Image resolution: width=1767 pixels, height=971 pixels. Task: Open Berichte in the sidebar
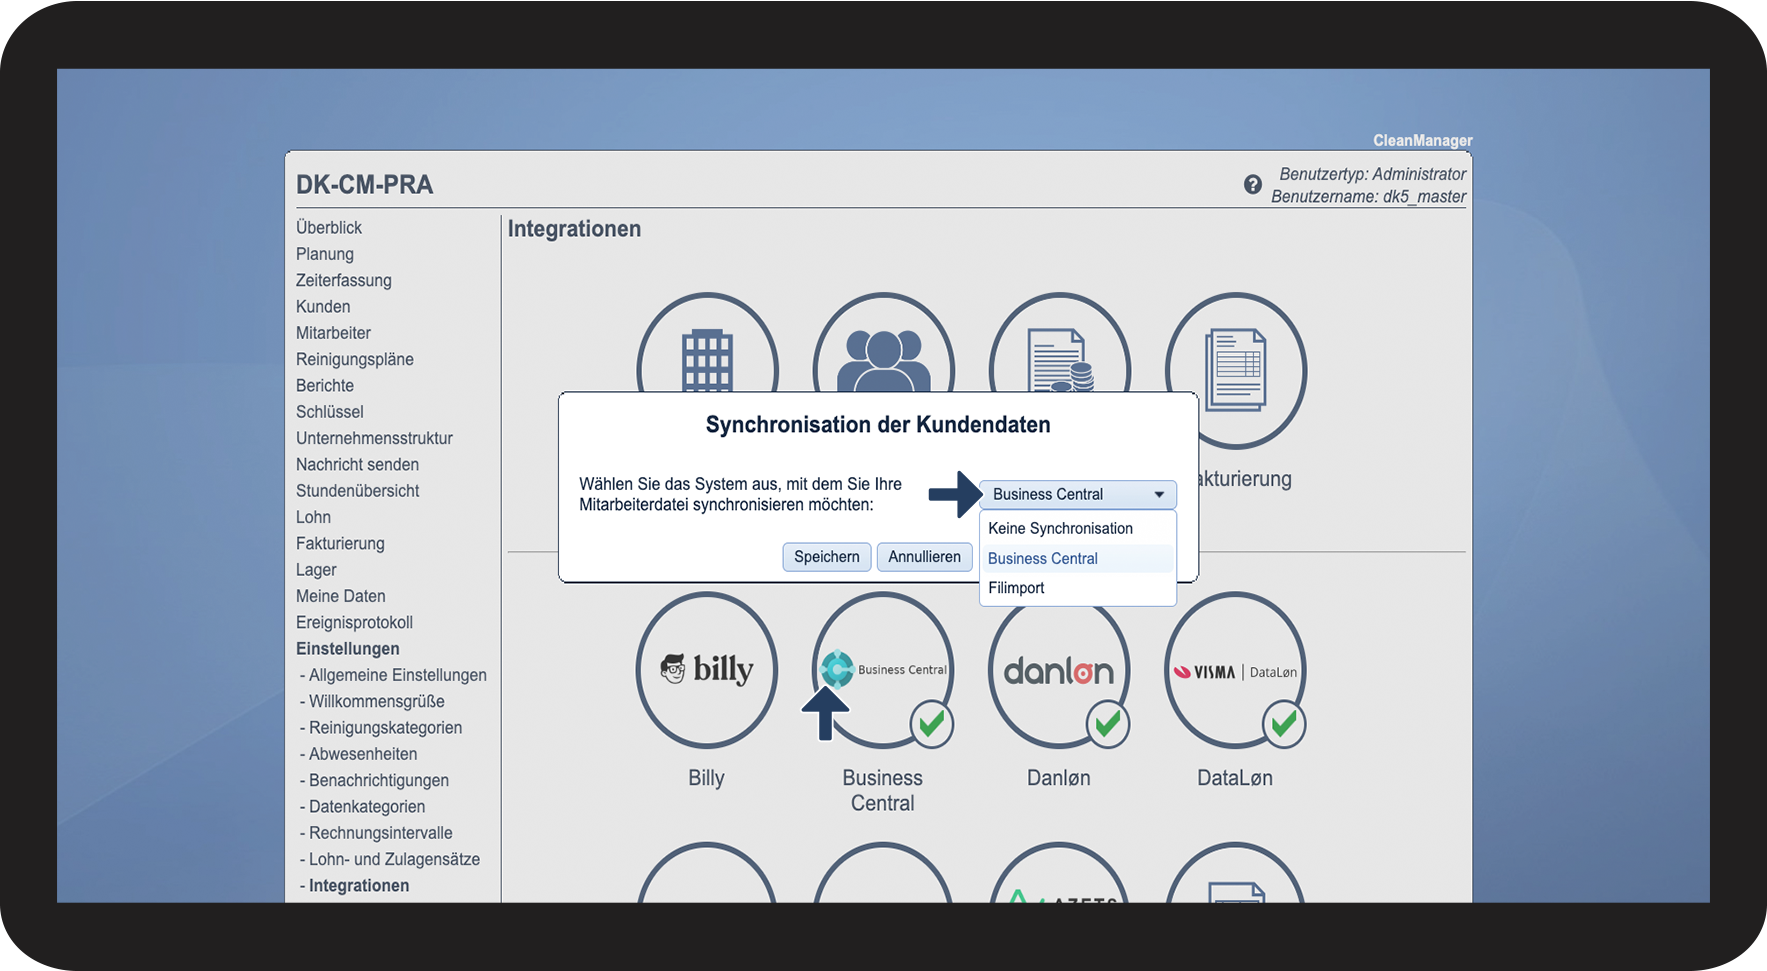[325, 386]
